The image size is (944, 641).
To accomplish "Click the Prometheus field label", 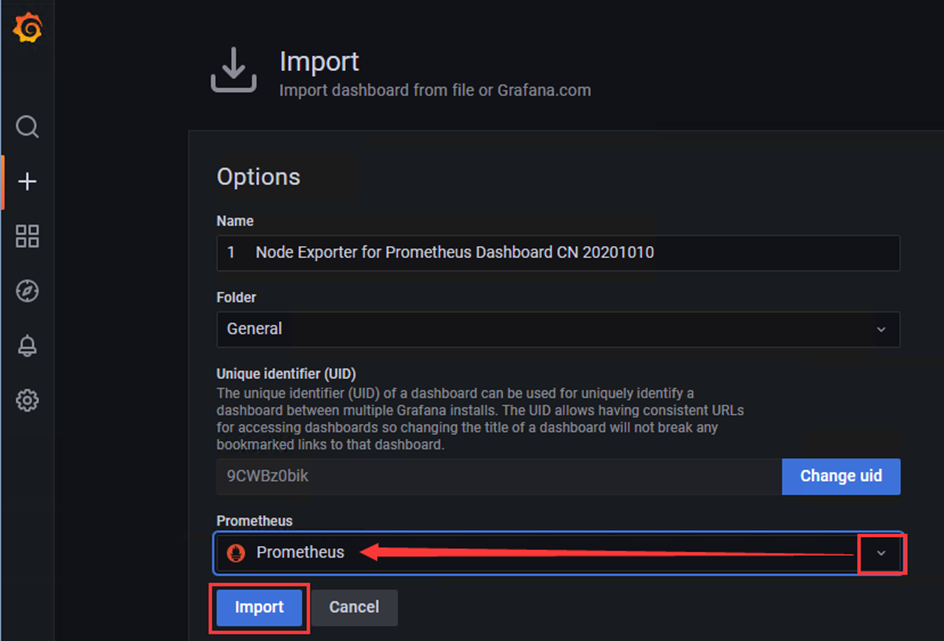I will (254, 521).
